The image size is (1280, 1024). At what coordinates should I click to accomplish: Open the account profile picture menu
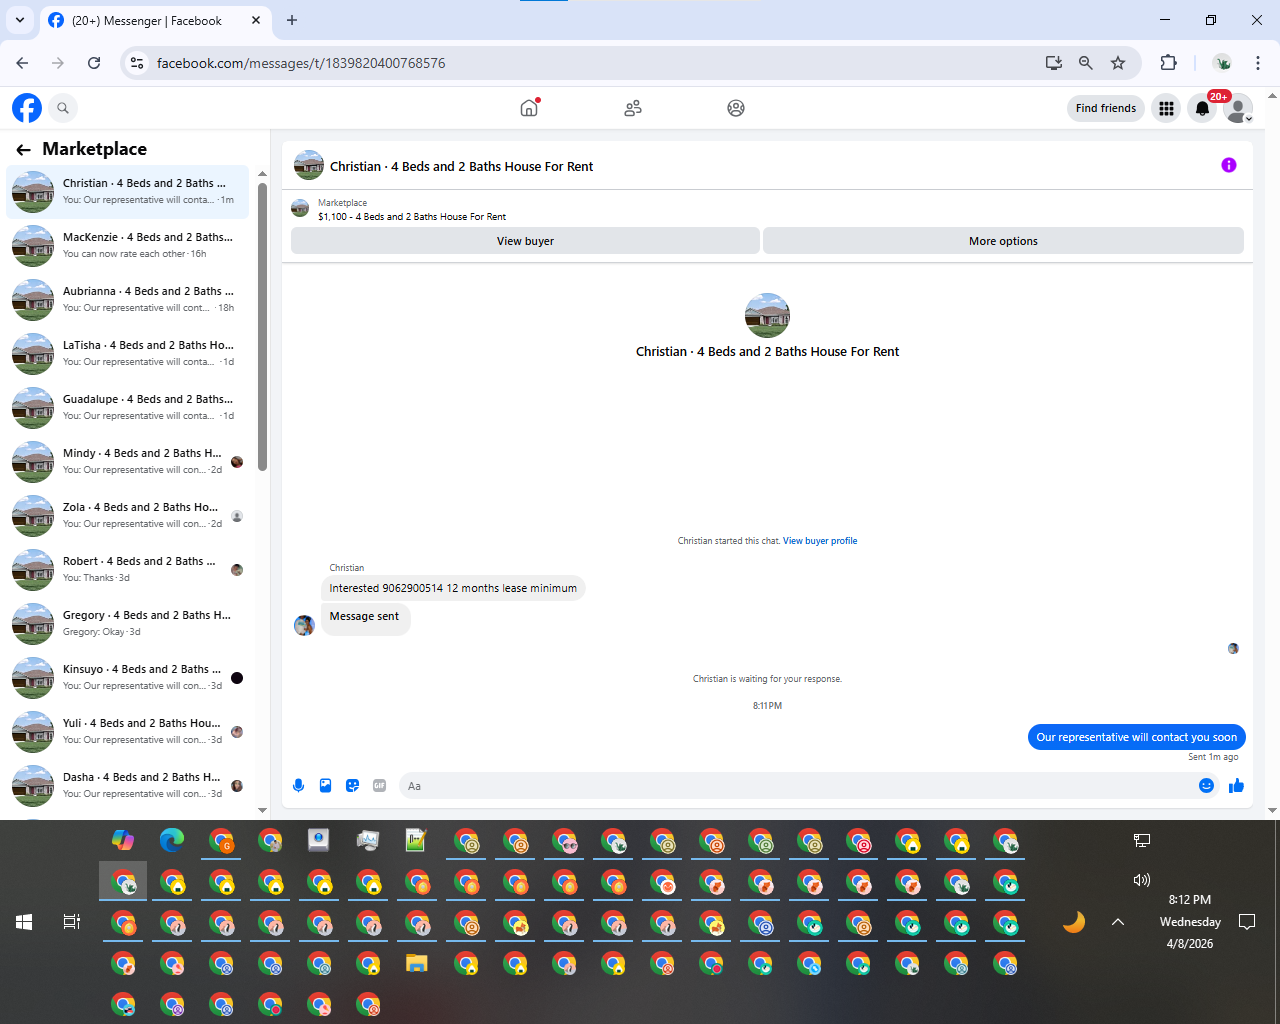pos(1238,108)
